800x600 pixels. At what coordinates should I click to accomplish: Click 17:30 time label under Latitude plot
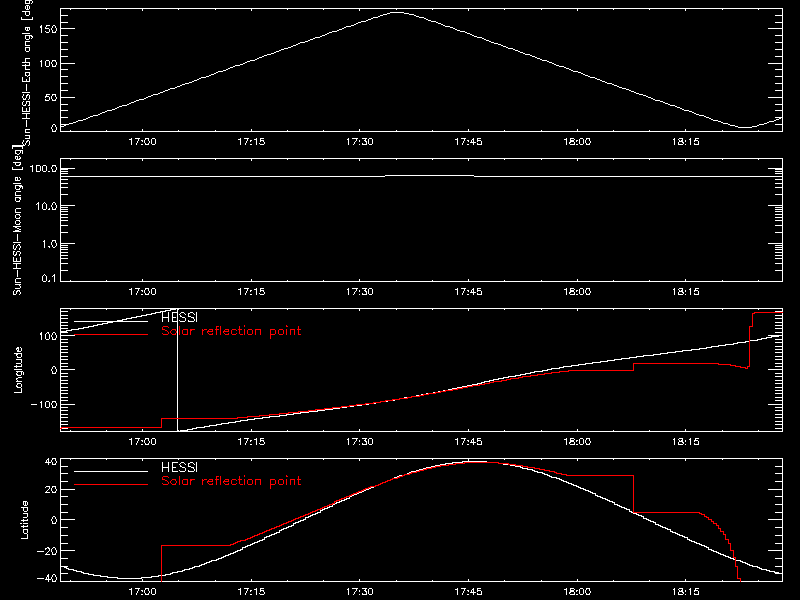click(360, 592)
